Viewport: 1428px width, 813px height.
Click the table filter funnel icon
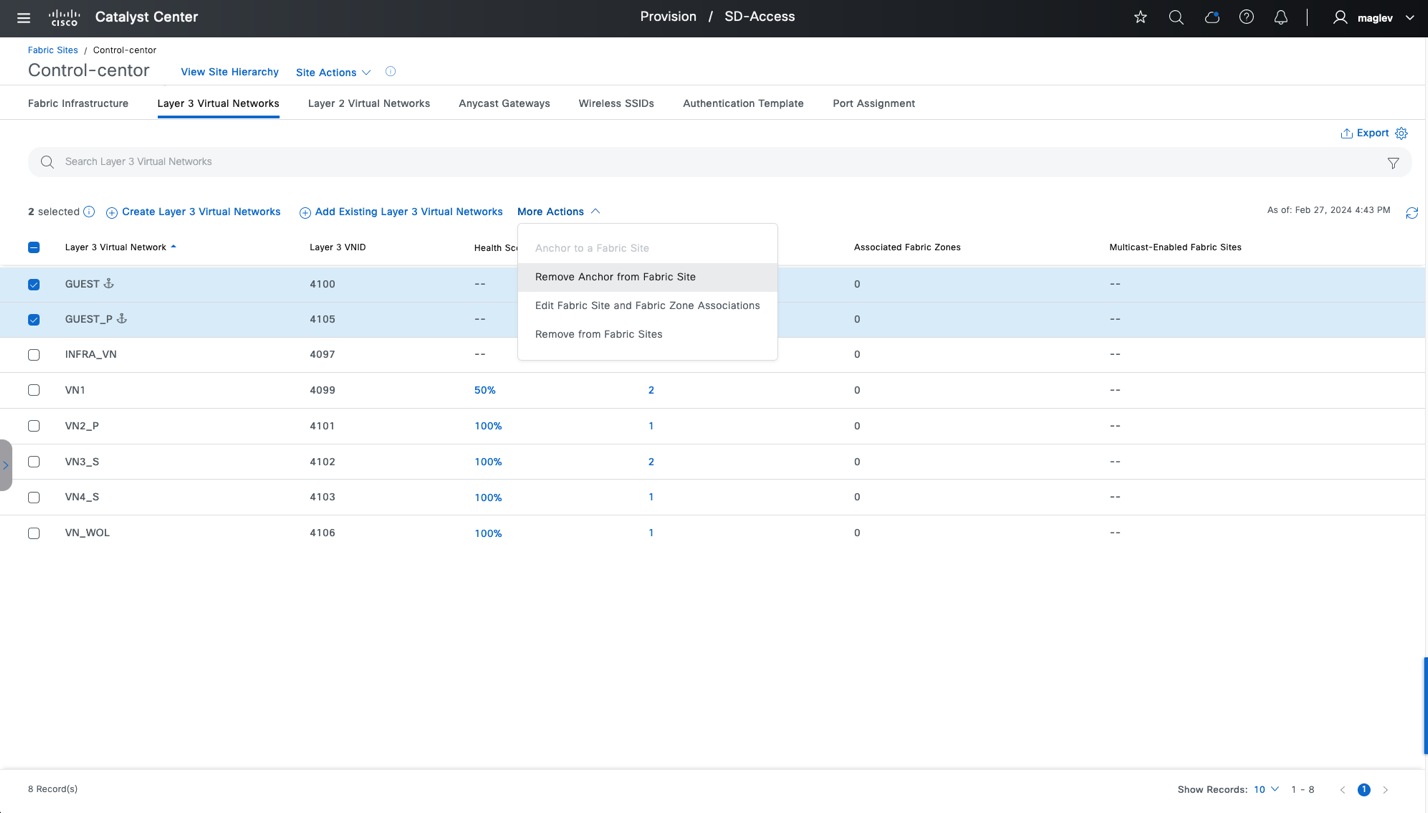[x=1393, y=163]
